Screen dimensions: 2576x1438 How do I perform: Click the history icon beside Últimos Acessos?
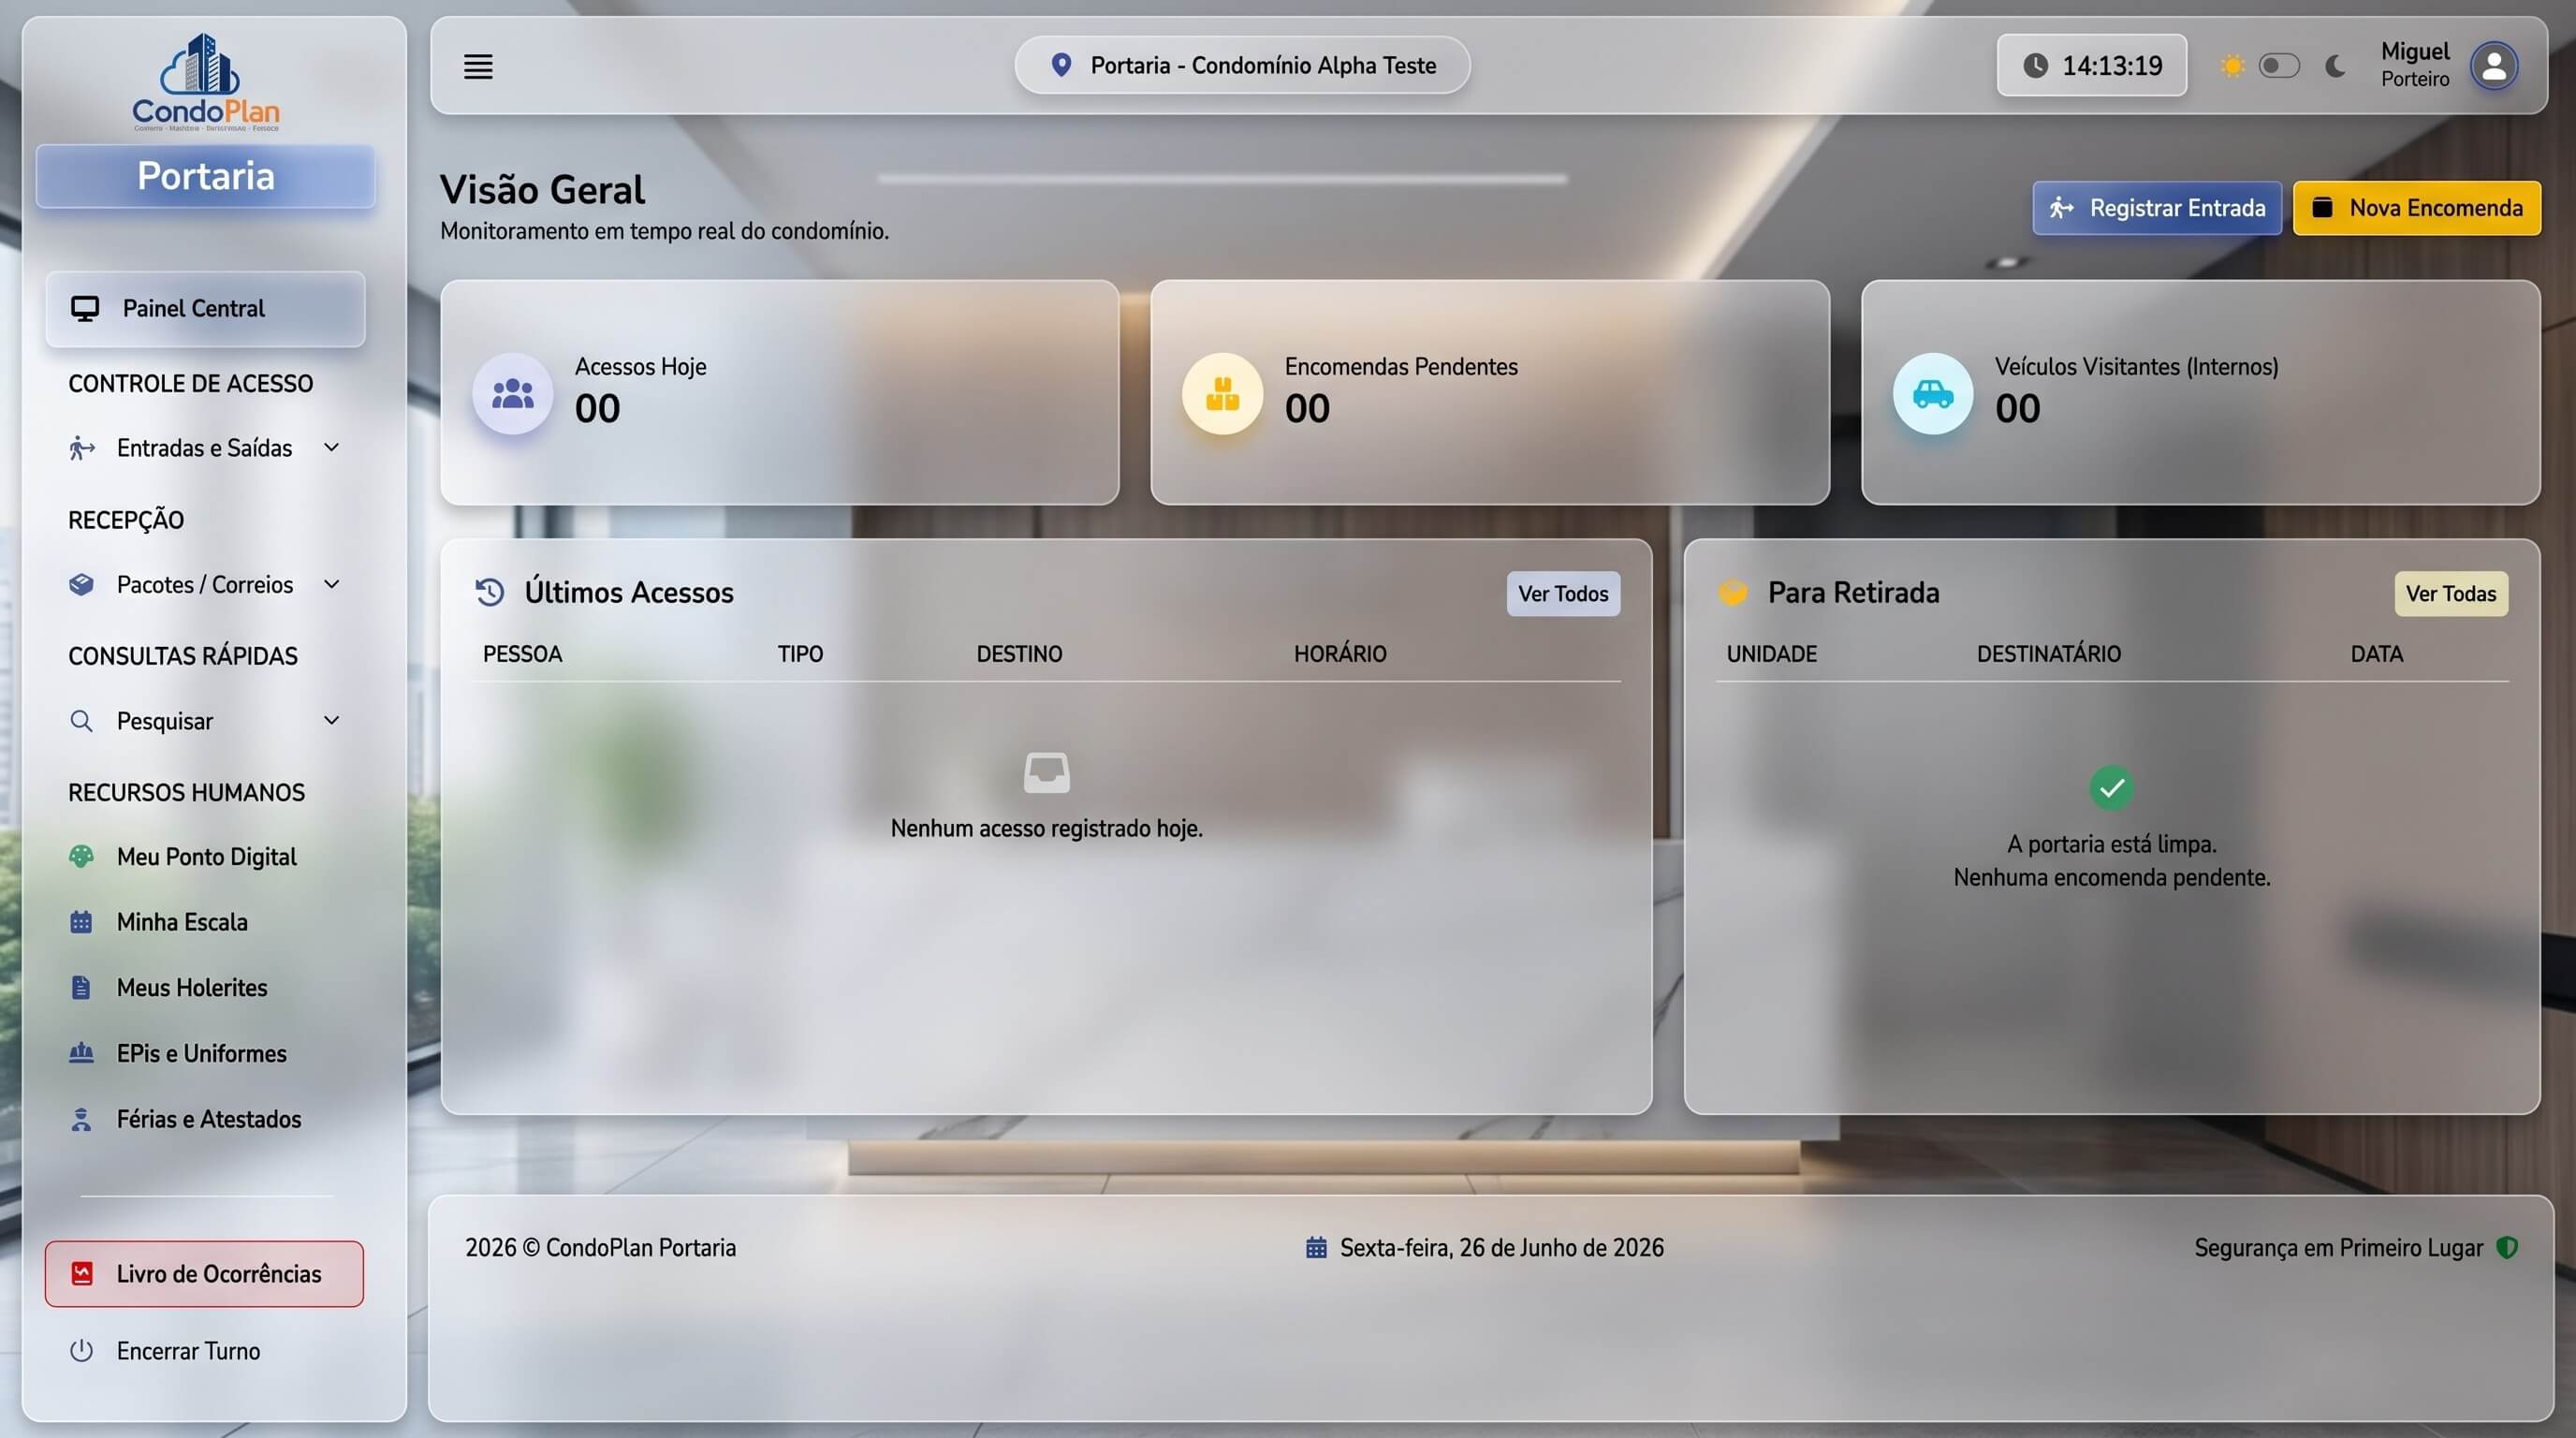click(x=489, y=592)
